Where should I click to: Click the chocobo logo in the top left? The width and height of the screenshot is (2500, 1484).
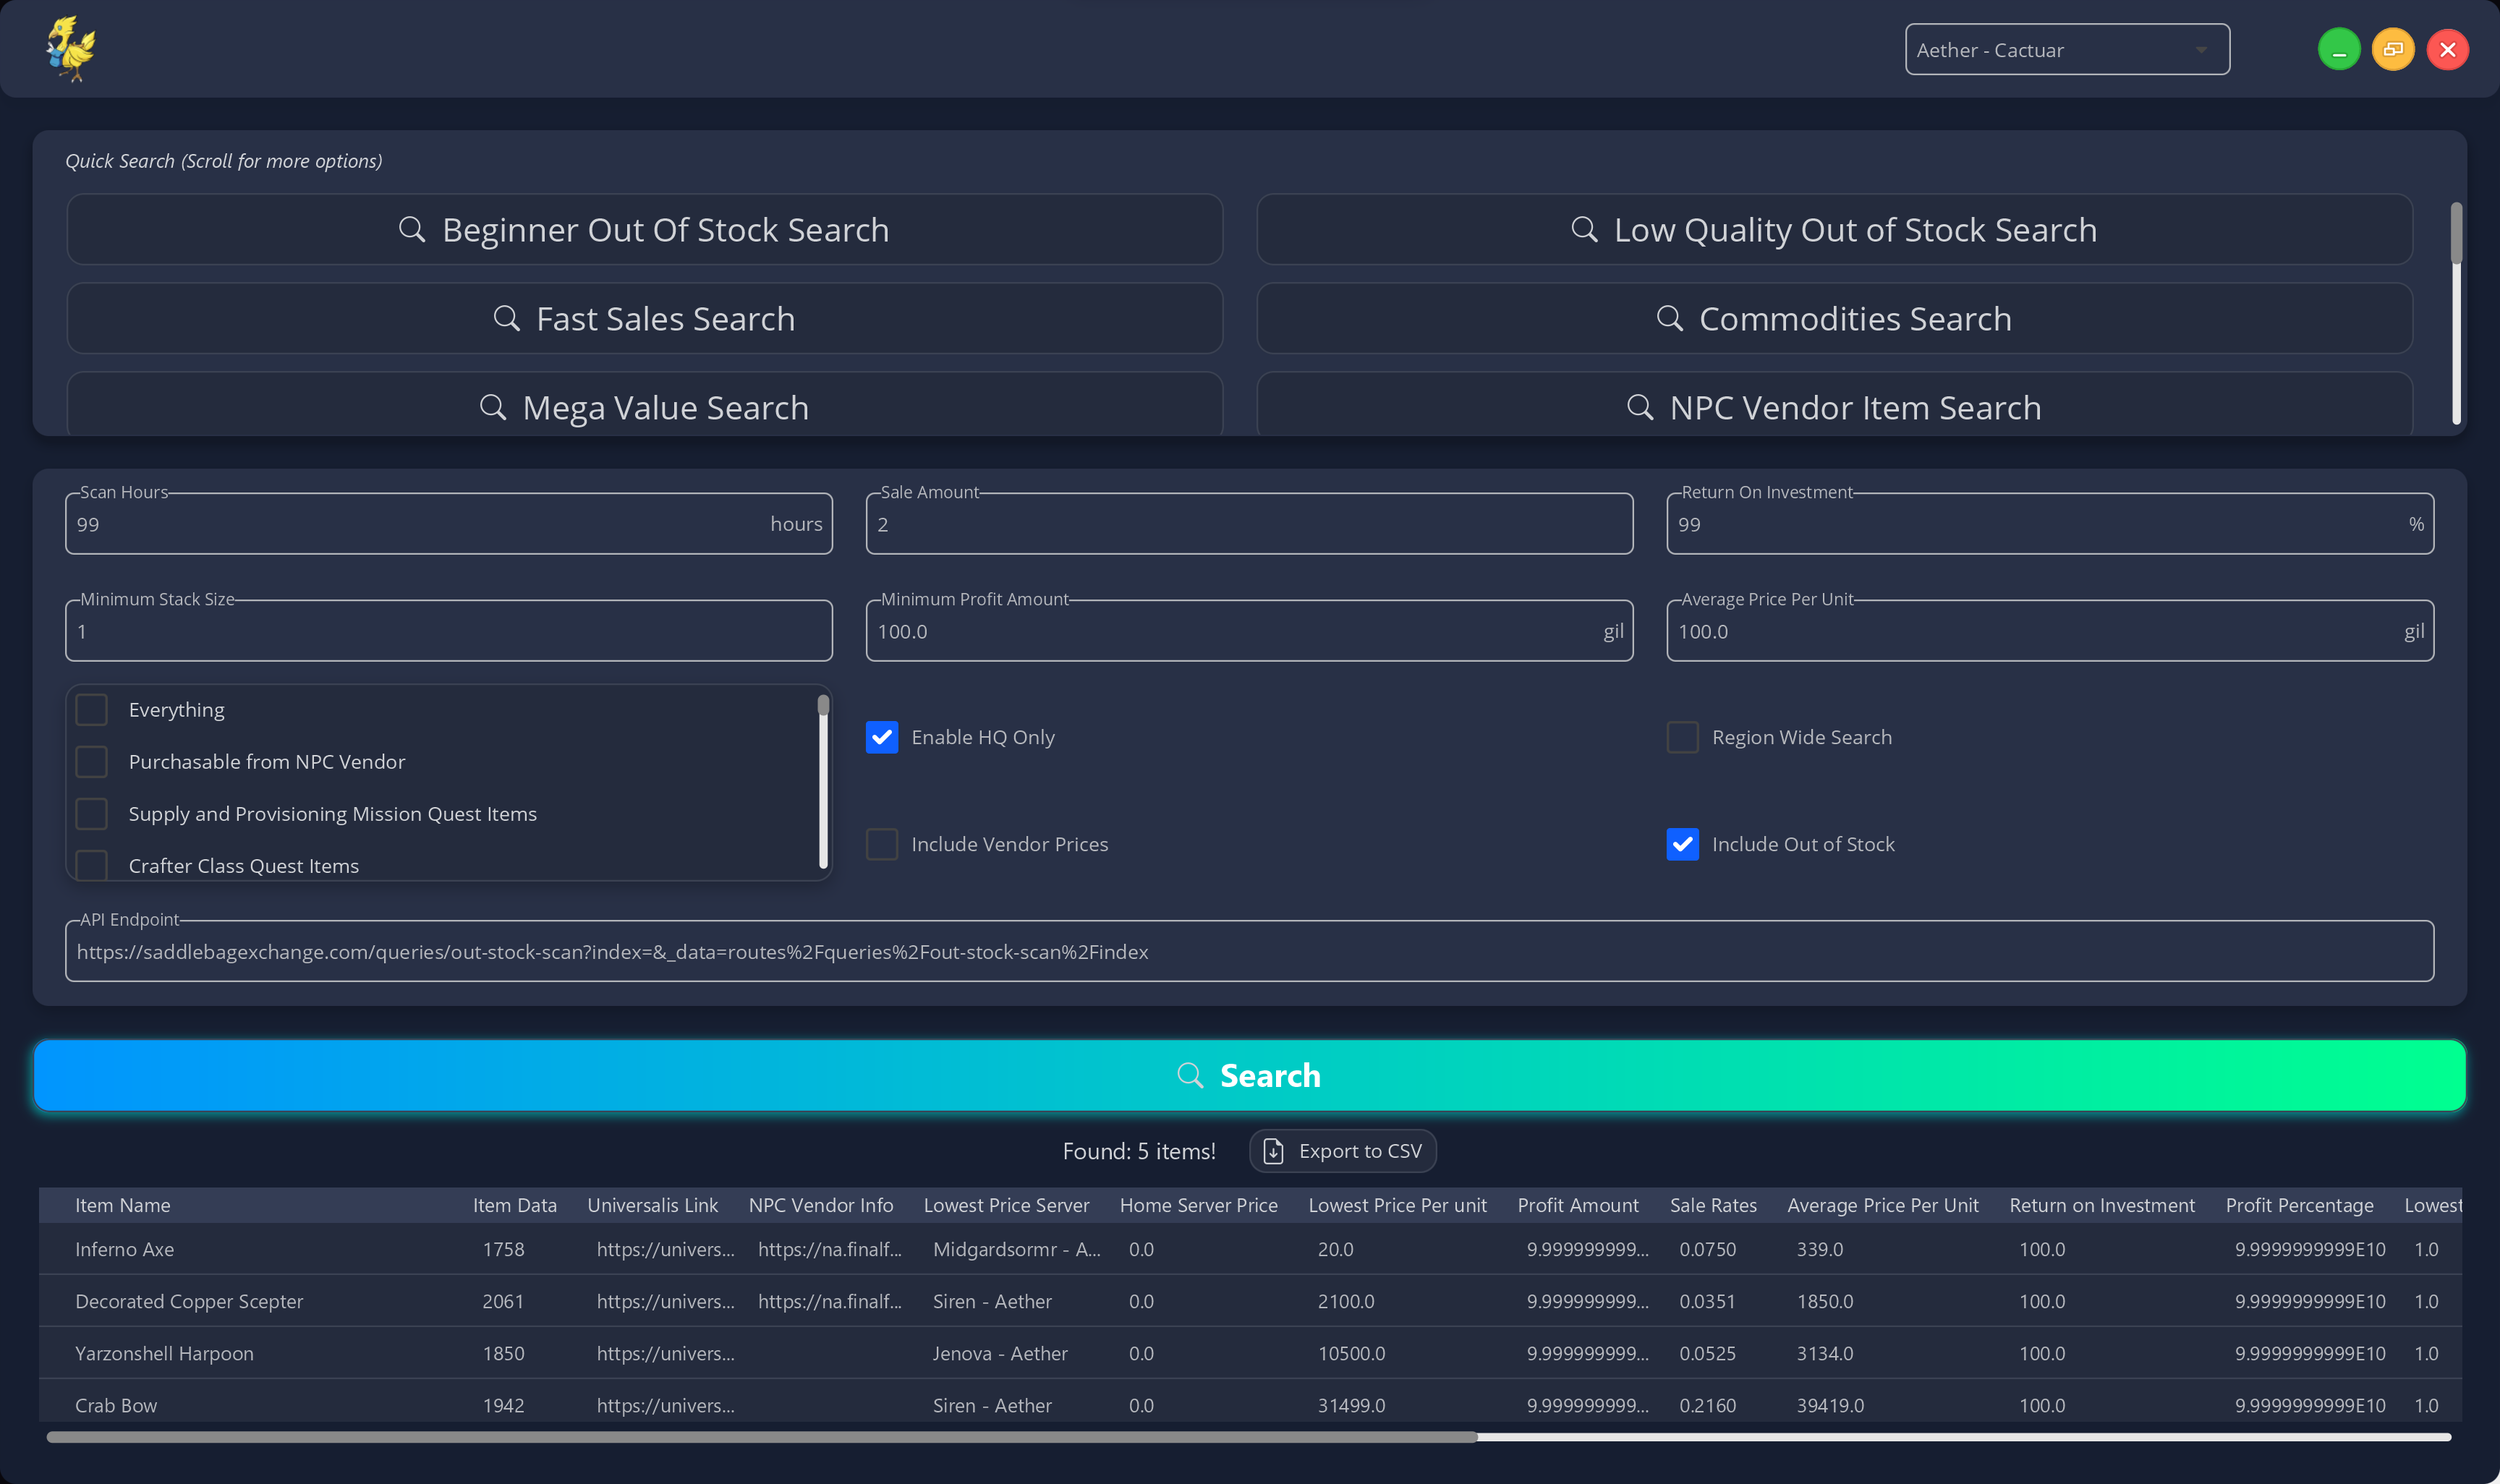(70, 48)
